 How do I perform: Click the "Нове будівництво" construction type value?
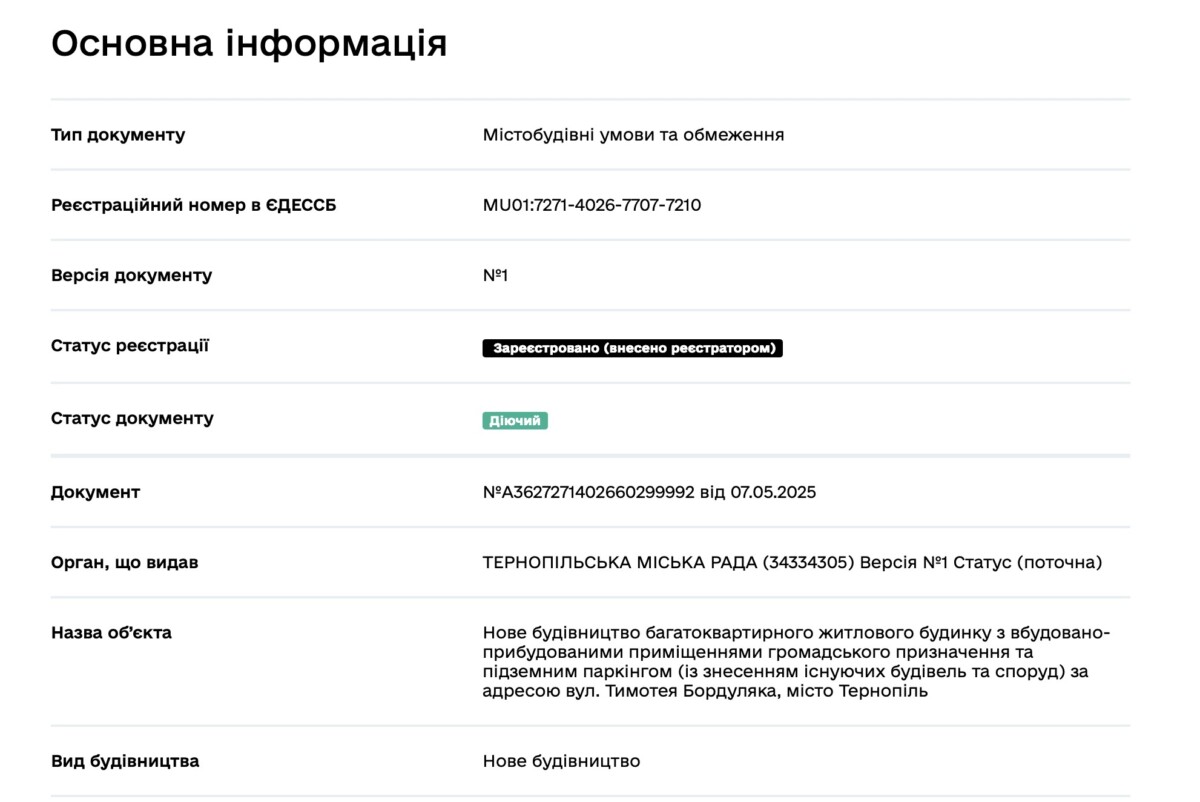pos(561,761)
